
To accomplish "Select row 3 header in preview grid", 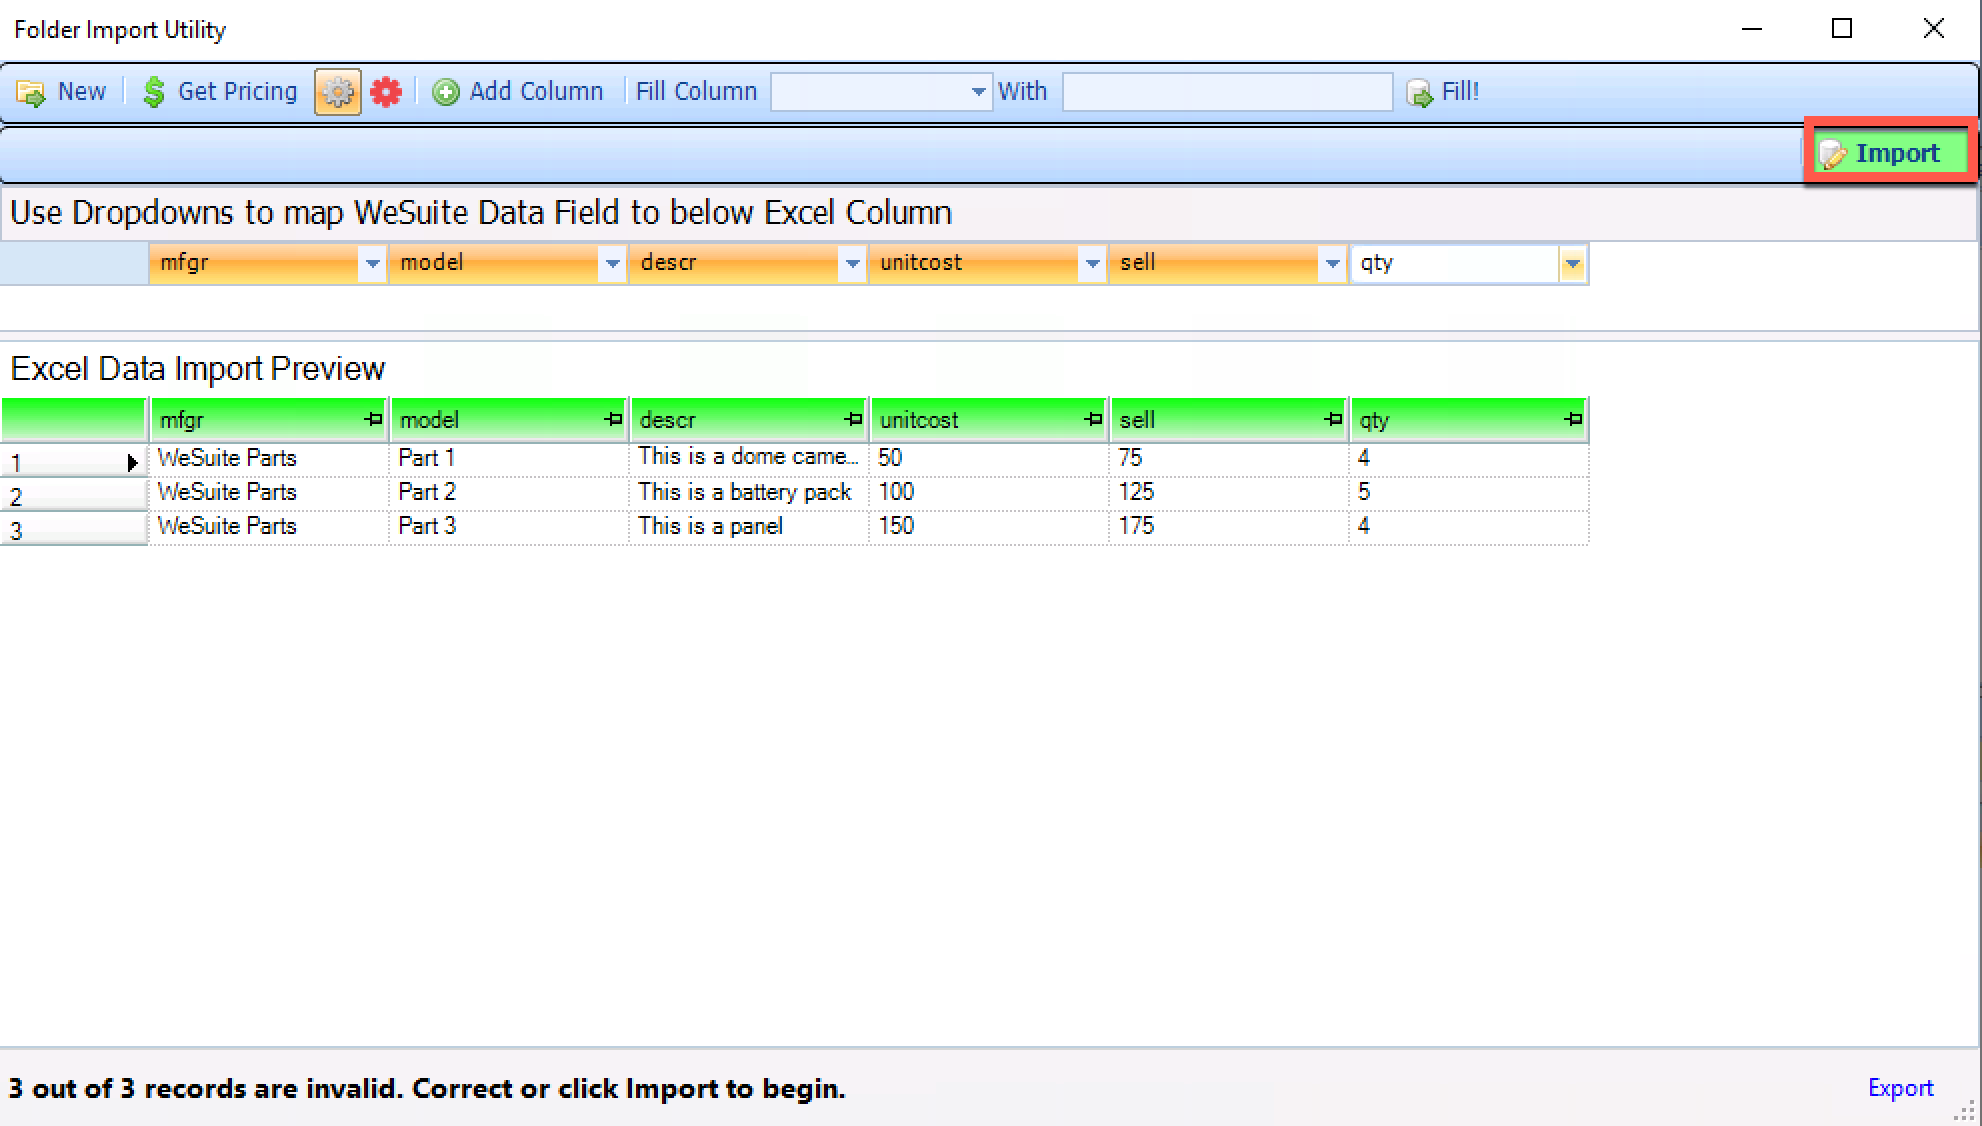I will [x=74, y=529].
